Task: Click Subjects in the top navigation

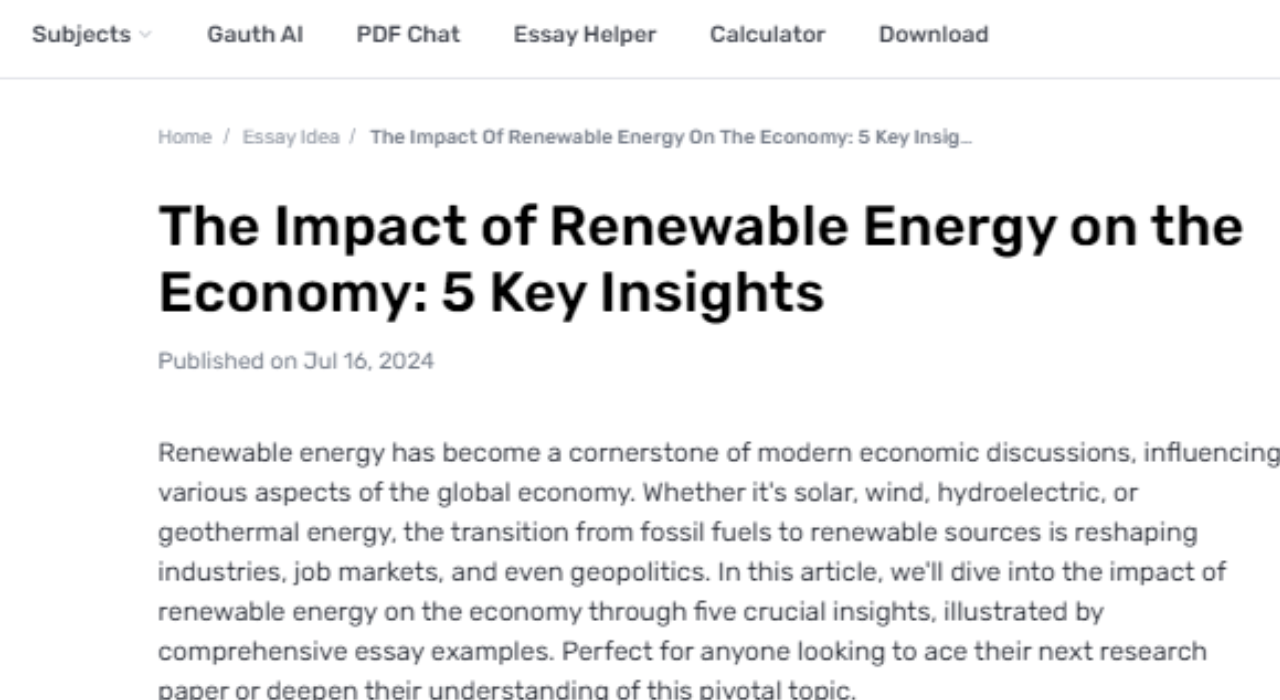Action: click(x=80, y=35)
